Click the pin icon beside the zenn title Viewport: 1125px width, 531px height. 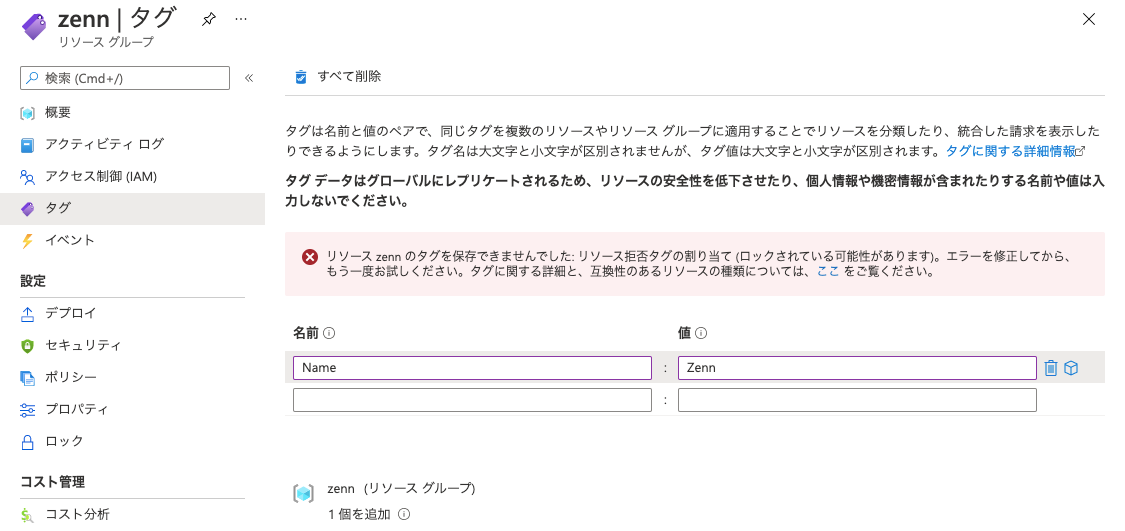point(208,19)
